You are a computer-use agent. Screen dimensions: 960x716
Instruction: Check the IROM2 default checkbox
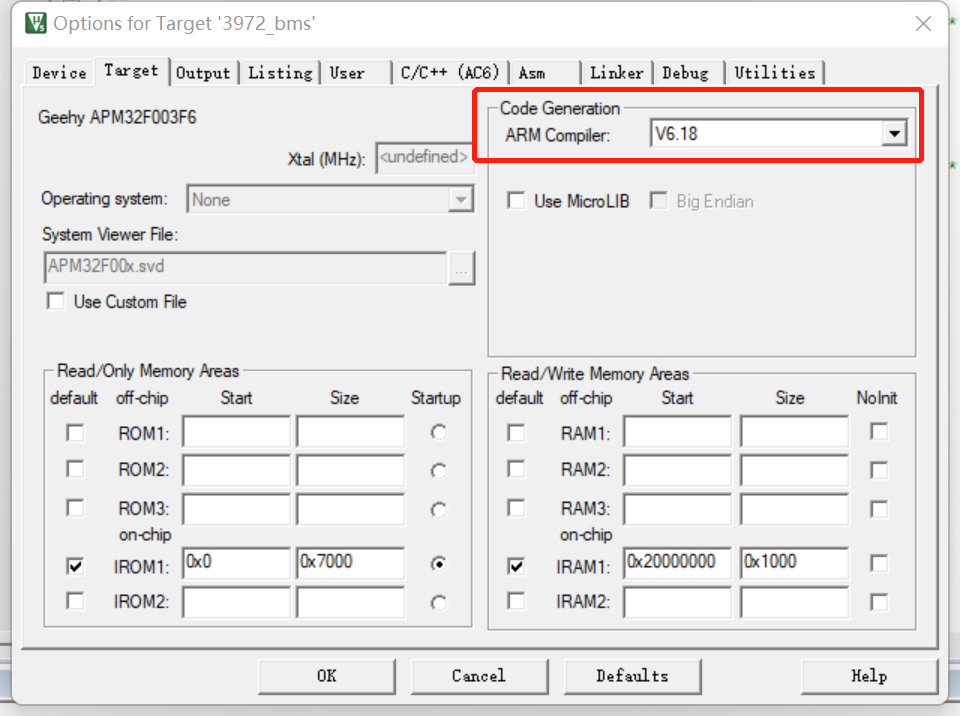click(75, 601)
